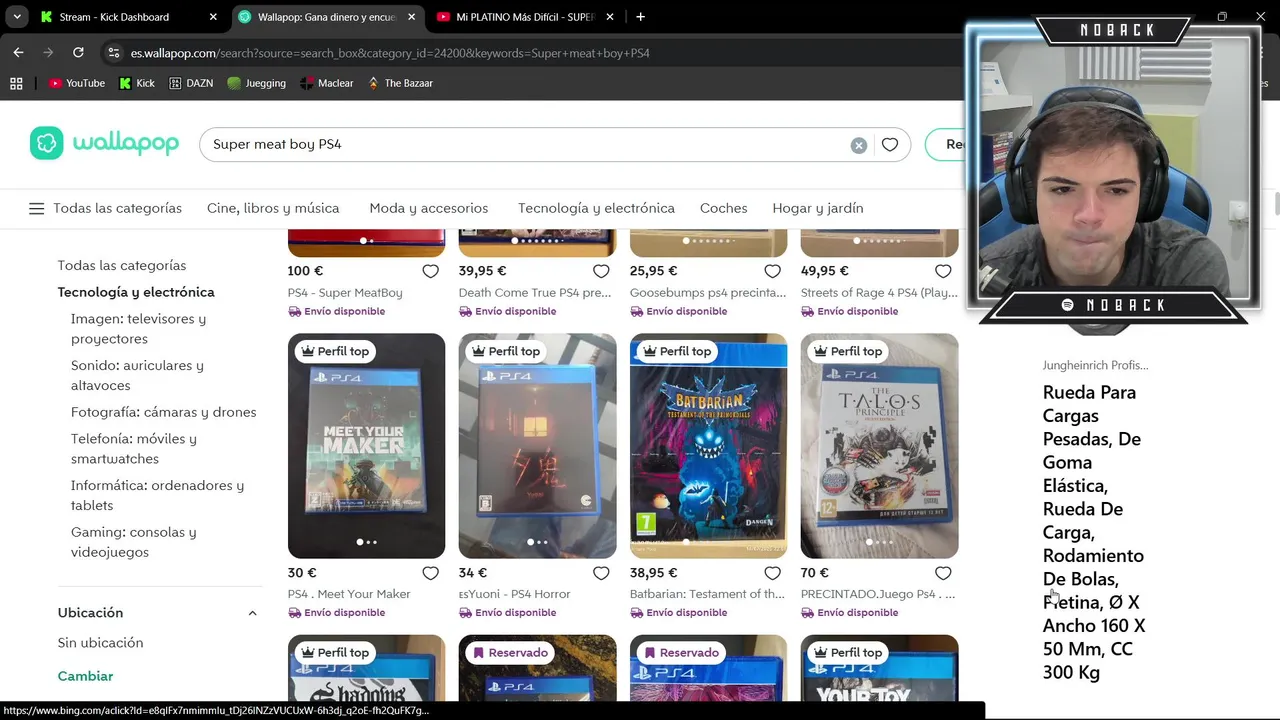Image resolution: width=1280 pixels, height=720 pixels.
Task: Open the Maclear bookmark
Action: click(327, 83)
